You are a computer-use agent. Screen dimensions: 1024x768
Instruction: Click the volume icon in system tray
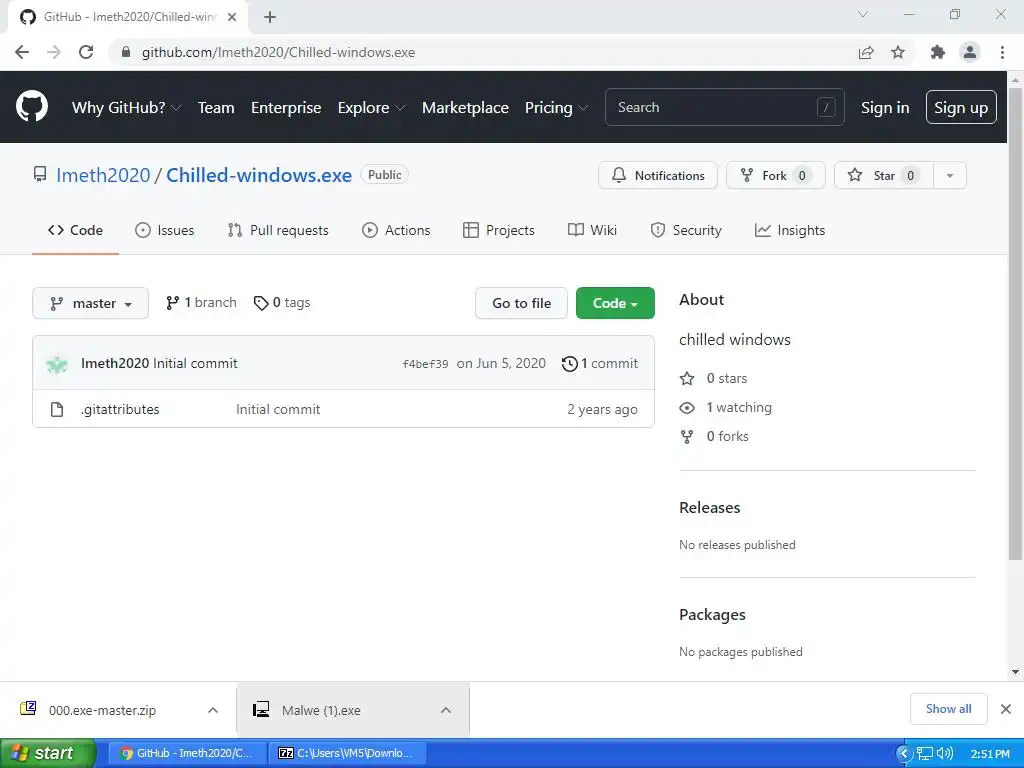tap(944, 753)
